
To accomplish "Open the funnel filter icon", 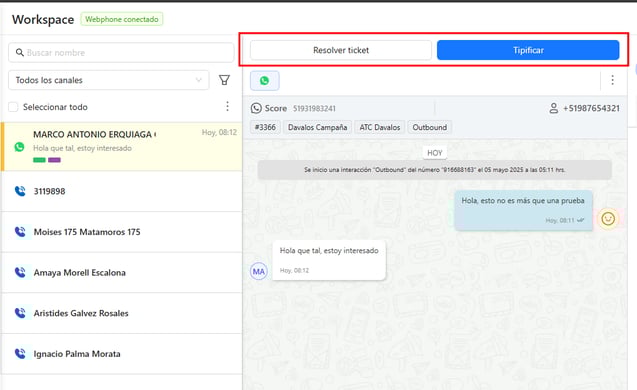I will tap(224, 80).
